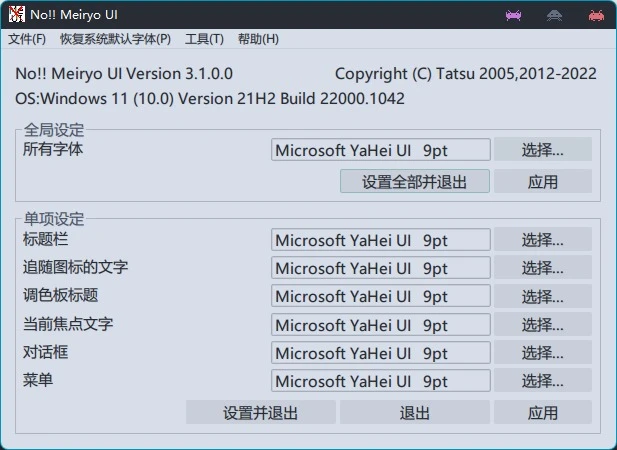Viewport: 617px width, 450px height.
Task: Click the 对话框 label
Action: (x=45, y=352)
